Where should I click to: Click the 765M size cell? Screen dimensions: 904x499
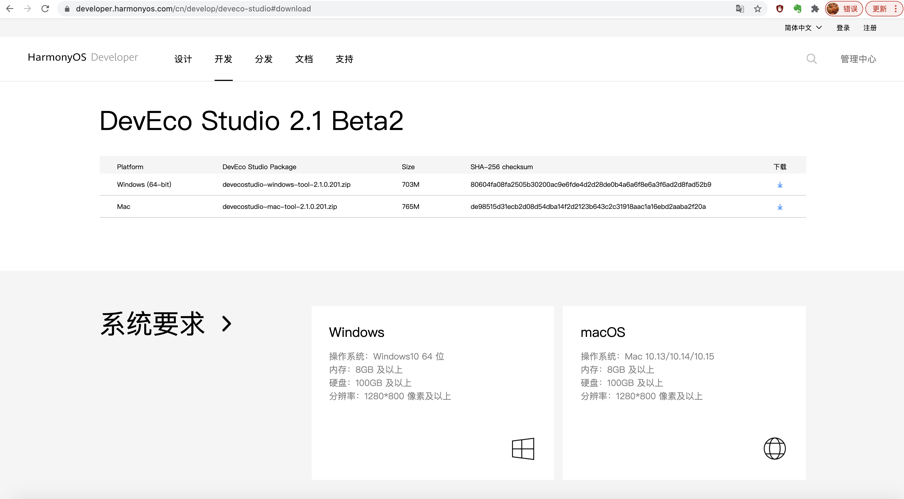click(410, 206)
